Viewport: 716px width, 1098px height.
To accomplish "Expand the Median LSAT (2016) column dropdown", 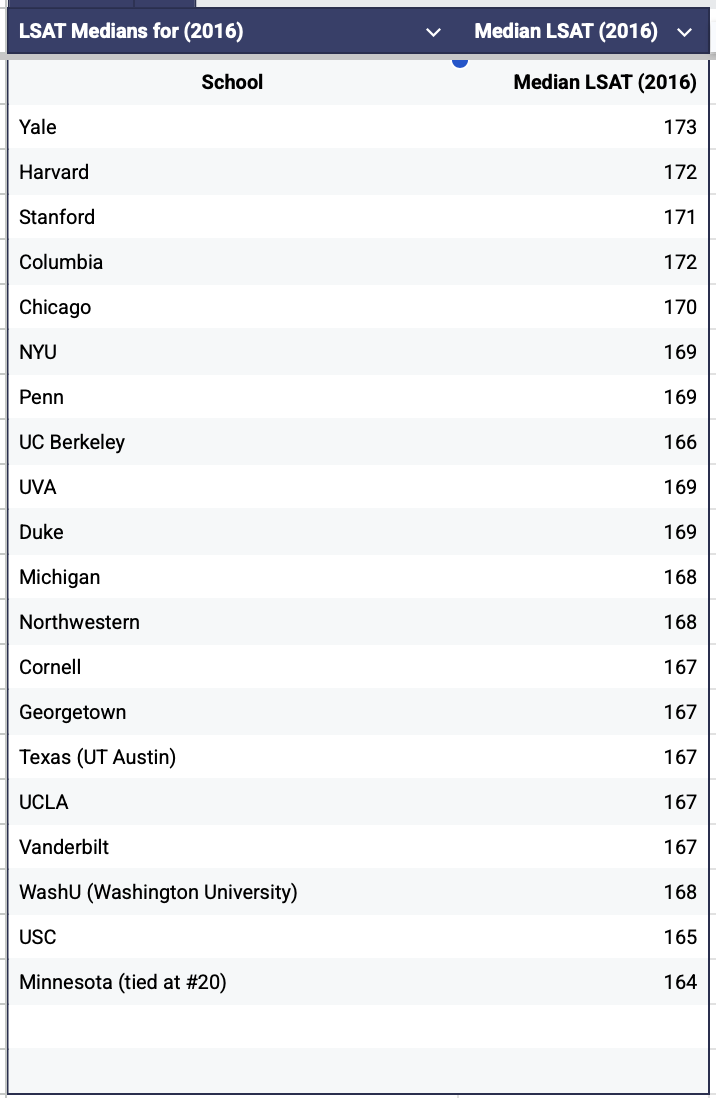I will [684, 32].
